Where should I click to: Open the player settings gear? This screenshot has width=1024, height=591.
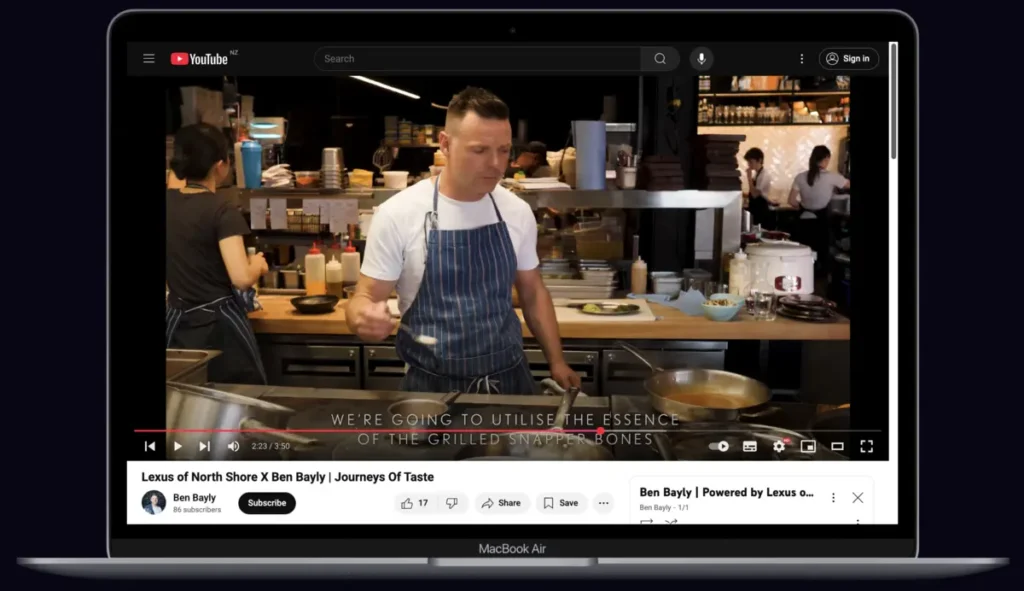point(779,446)
